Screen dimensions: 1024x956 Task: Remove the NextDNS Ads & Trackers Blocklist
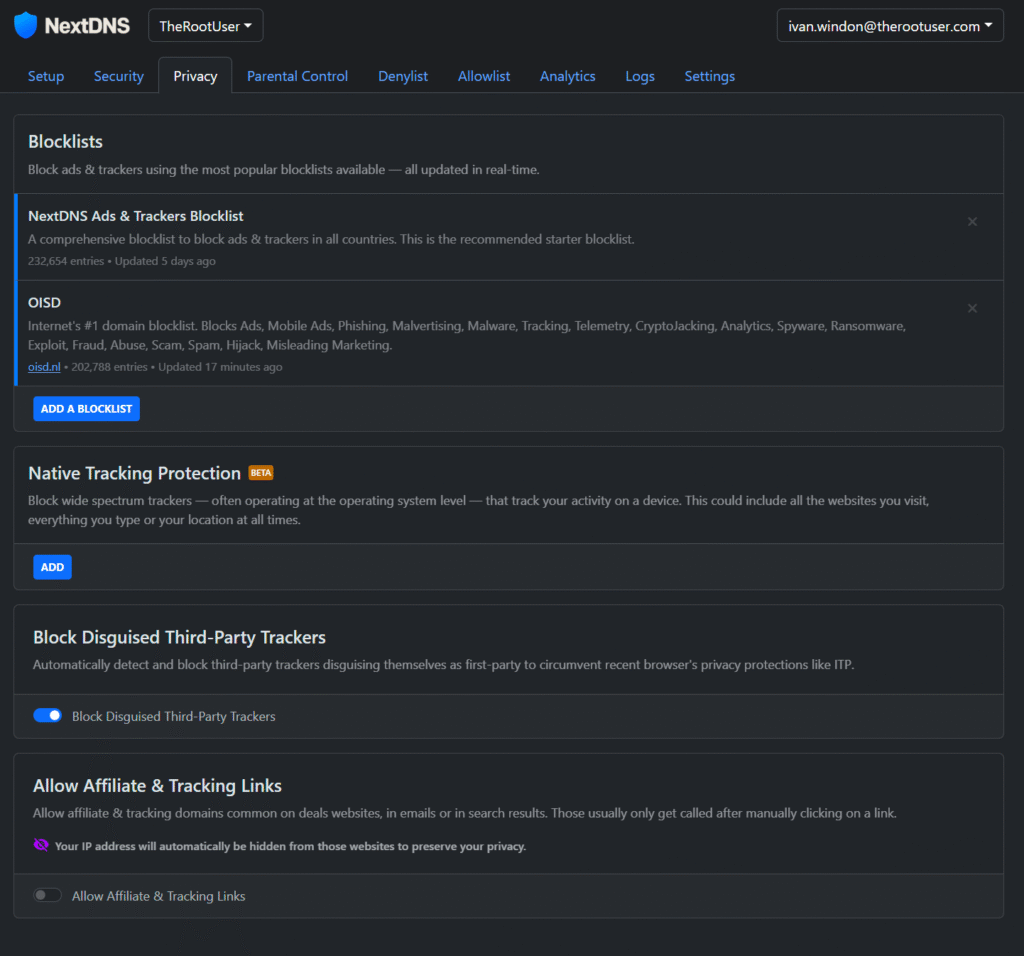coord(972,222)
